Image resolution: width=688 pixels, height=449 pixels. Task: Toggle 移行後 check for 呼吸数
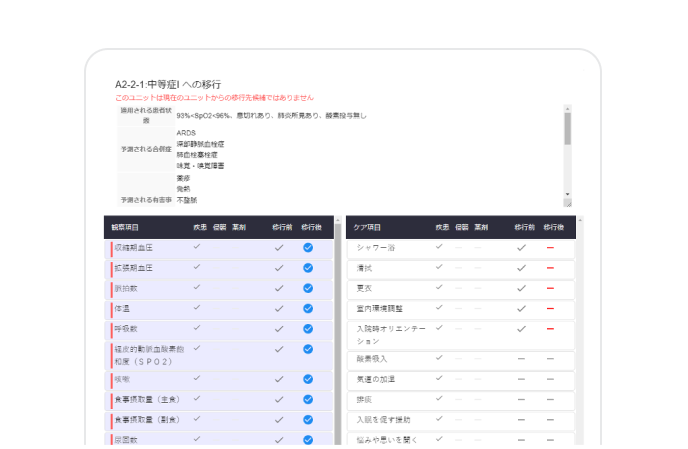pos(308,329)
